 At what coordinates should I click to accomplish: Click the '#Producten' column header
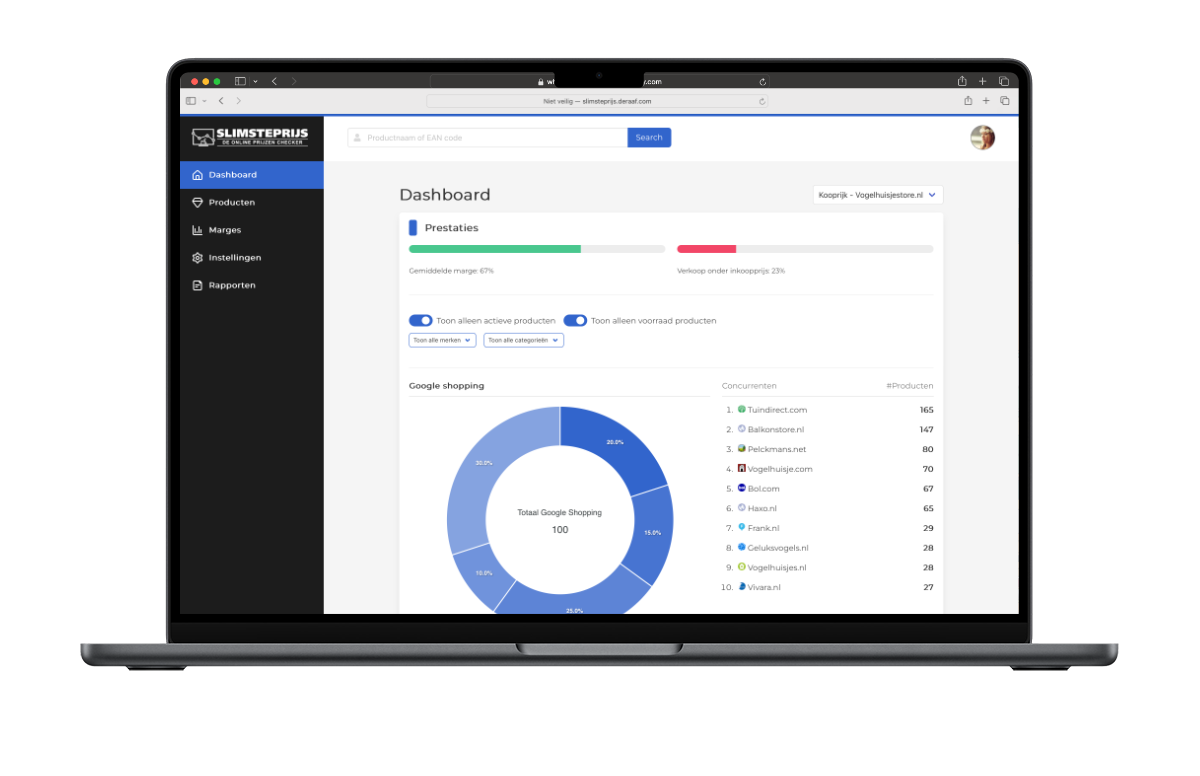coord(910,385)
